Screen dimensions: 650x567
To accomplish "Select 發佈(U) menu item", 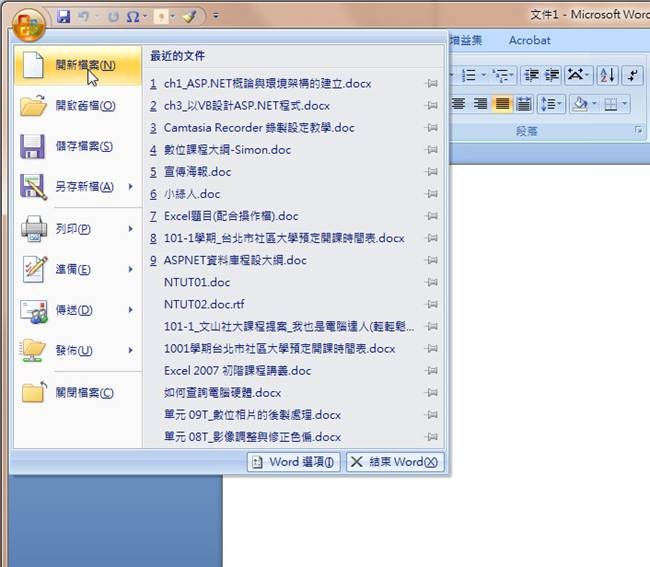I will point(78,351).
